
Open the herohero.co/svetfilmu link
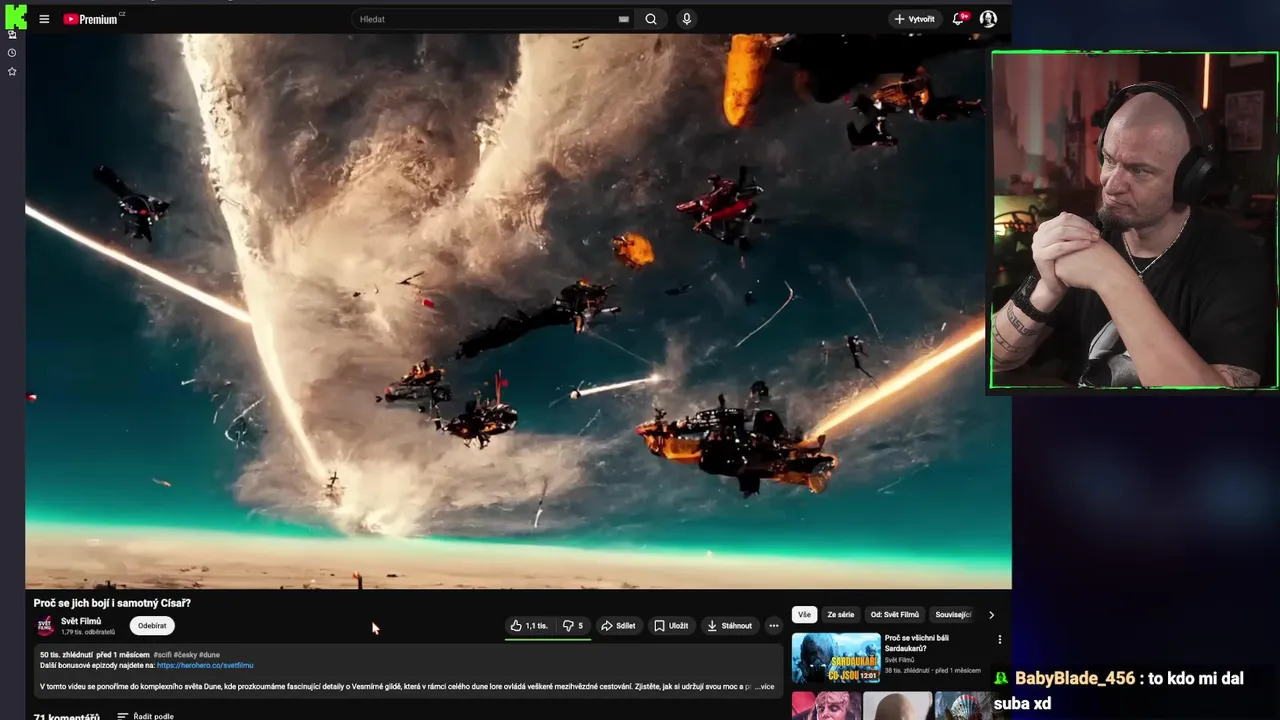[x=205, y=665]
